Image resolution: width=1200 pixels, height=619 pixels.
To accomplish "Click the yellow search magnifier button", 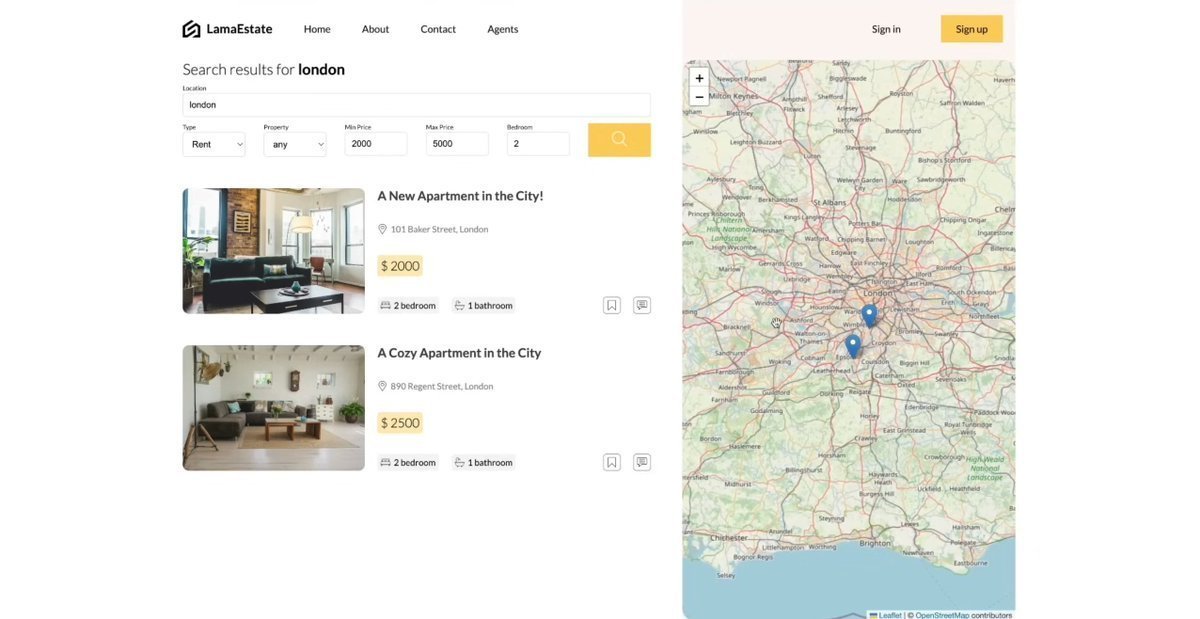I will click(x=619, y=140).
